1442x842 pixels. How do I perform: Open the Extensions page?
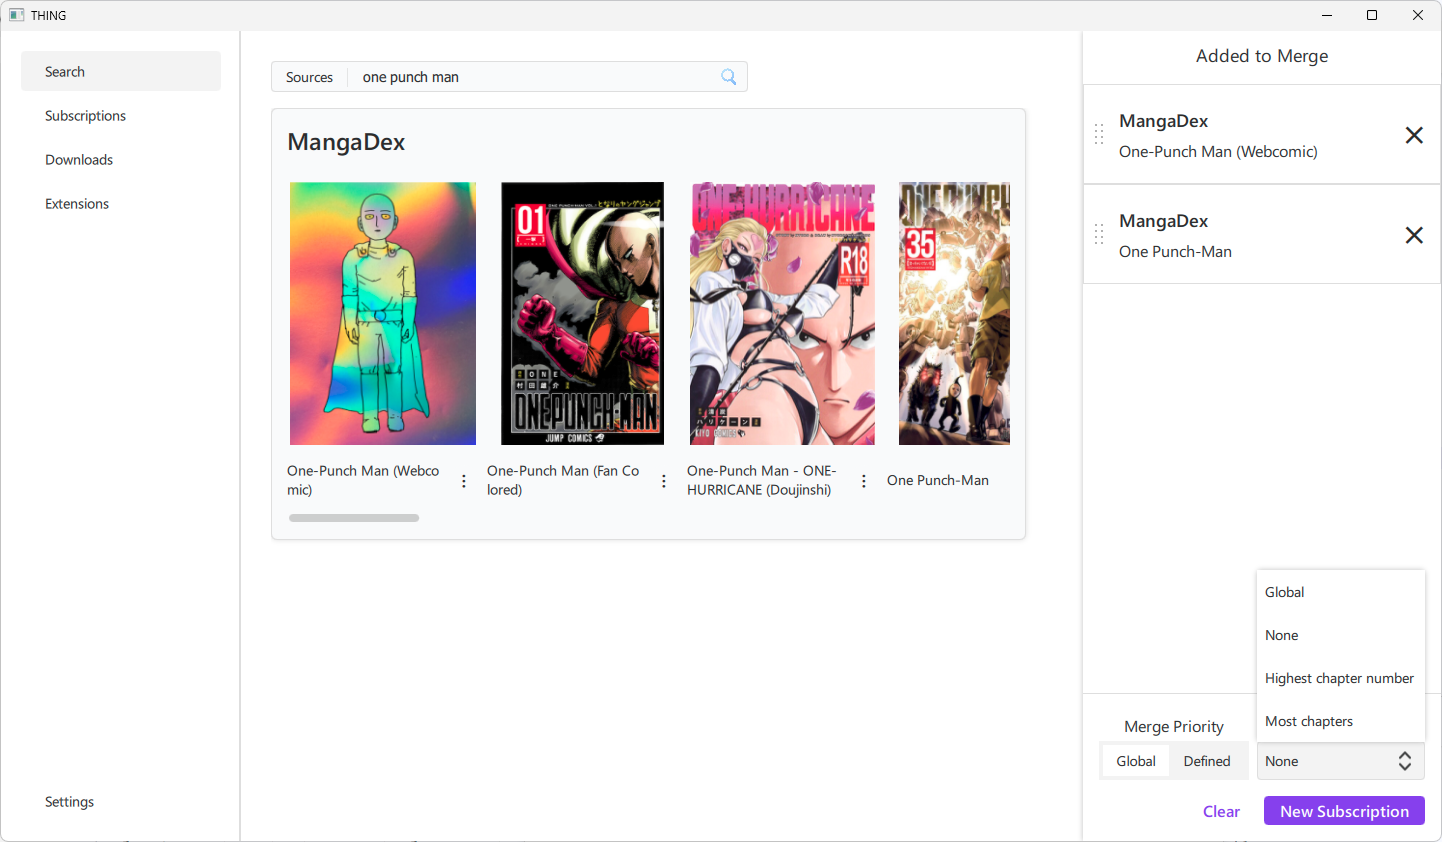click(x=121, y=204)
